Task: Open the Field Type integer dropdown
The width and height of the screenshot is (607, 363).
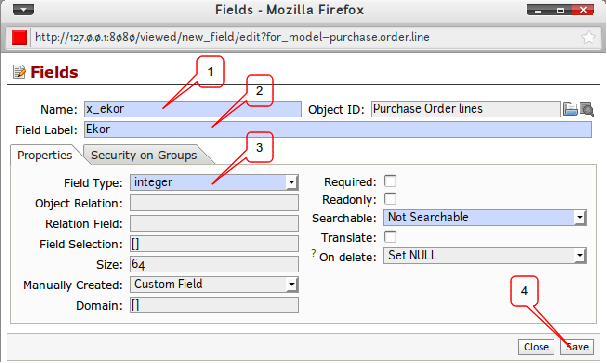Action: 214,182
